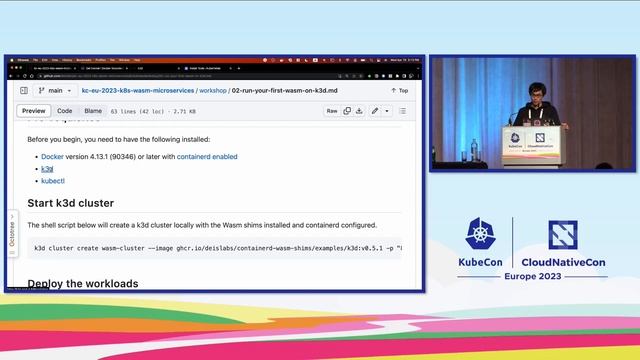Open the Apple menu in menu bar
The height and width of the screenshot is (360, 640).
pos(12,60)
